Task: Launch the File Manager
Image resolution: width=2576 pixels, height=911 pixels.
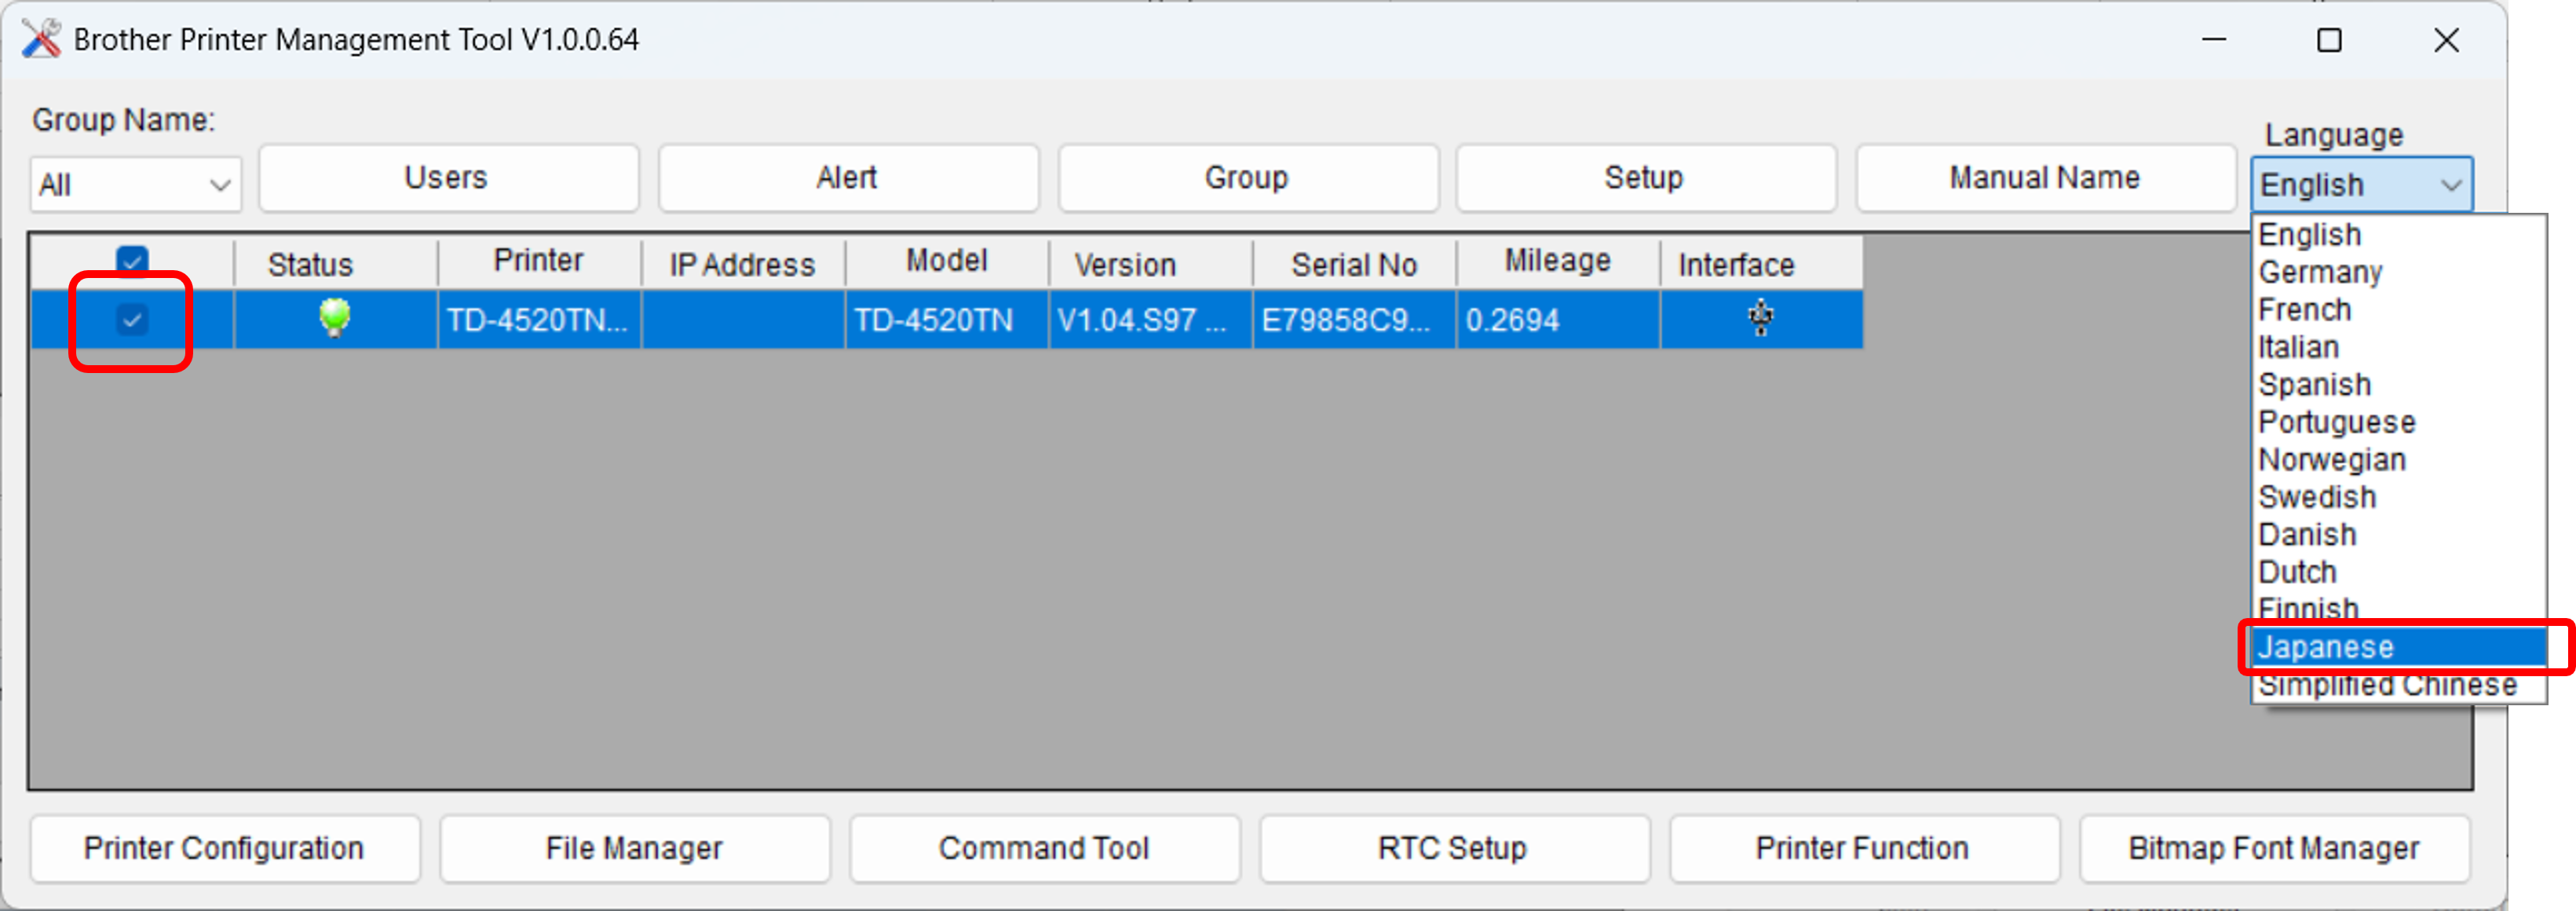Action: point(634,848)
